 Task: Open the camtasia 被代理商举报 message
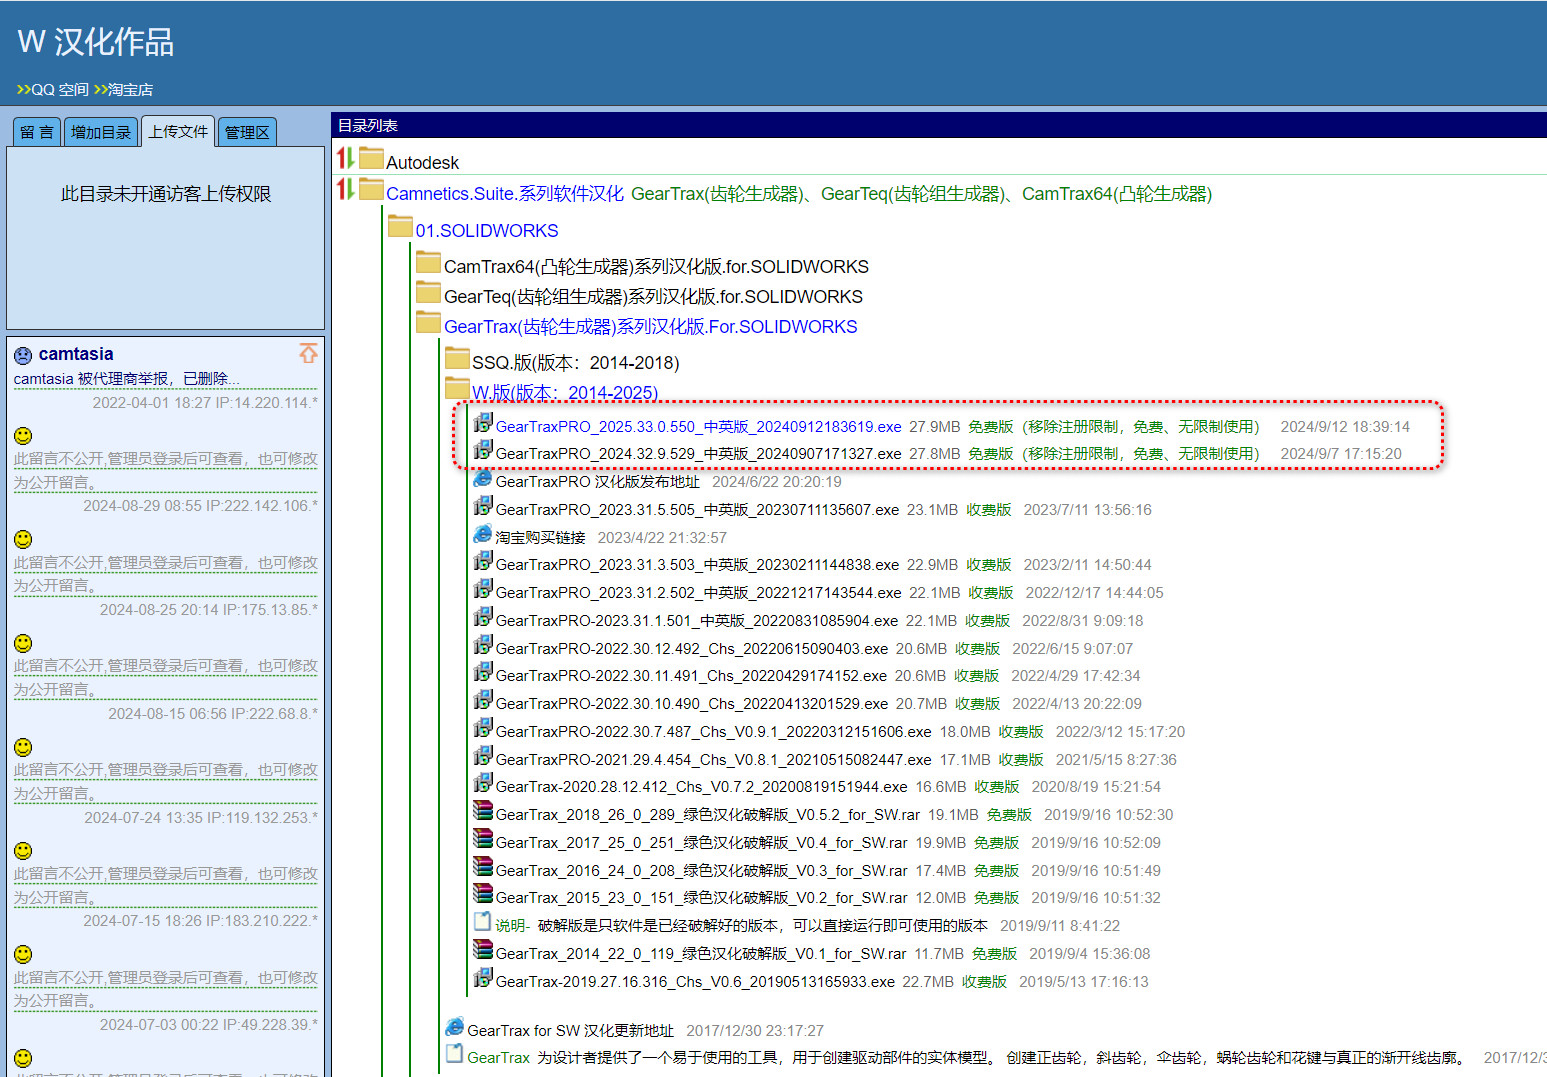pyautogui.click(x=126, y=379)
